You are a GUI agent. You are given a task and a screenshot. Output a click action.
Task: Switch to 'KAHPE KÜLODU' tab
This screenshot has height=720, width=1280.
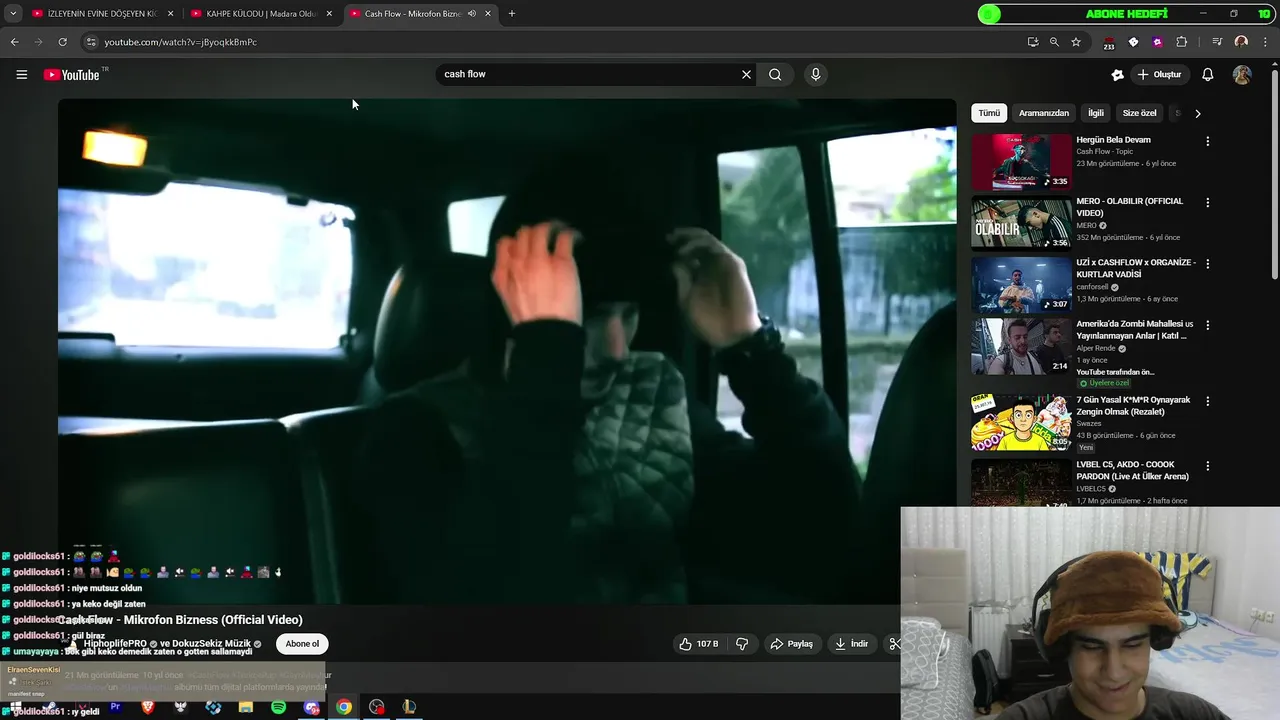[x=262, y=14]
